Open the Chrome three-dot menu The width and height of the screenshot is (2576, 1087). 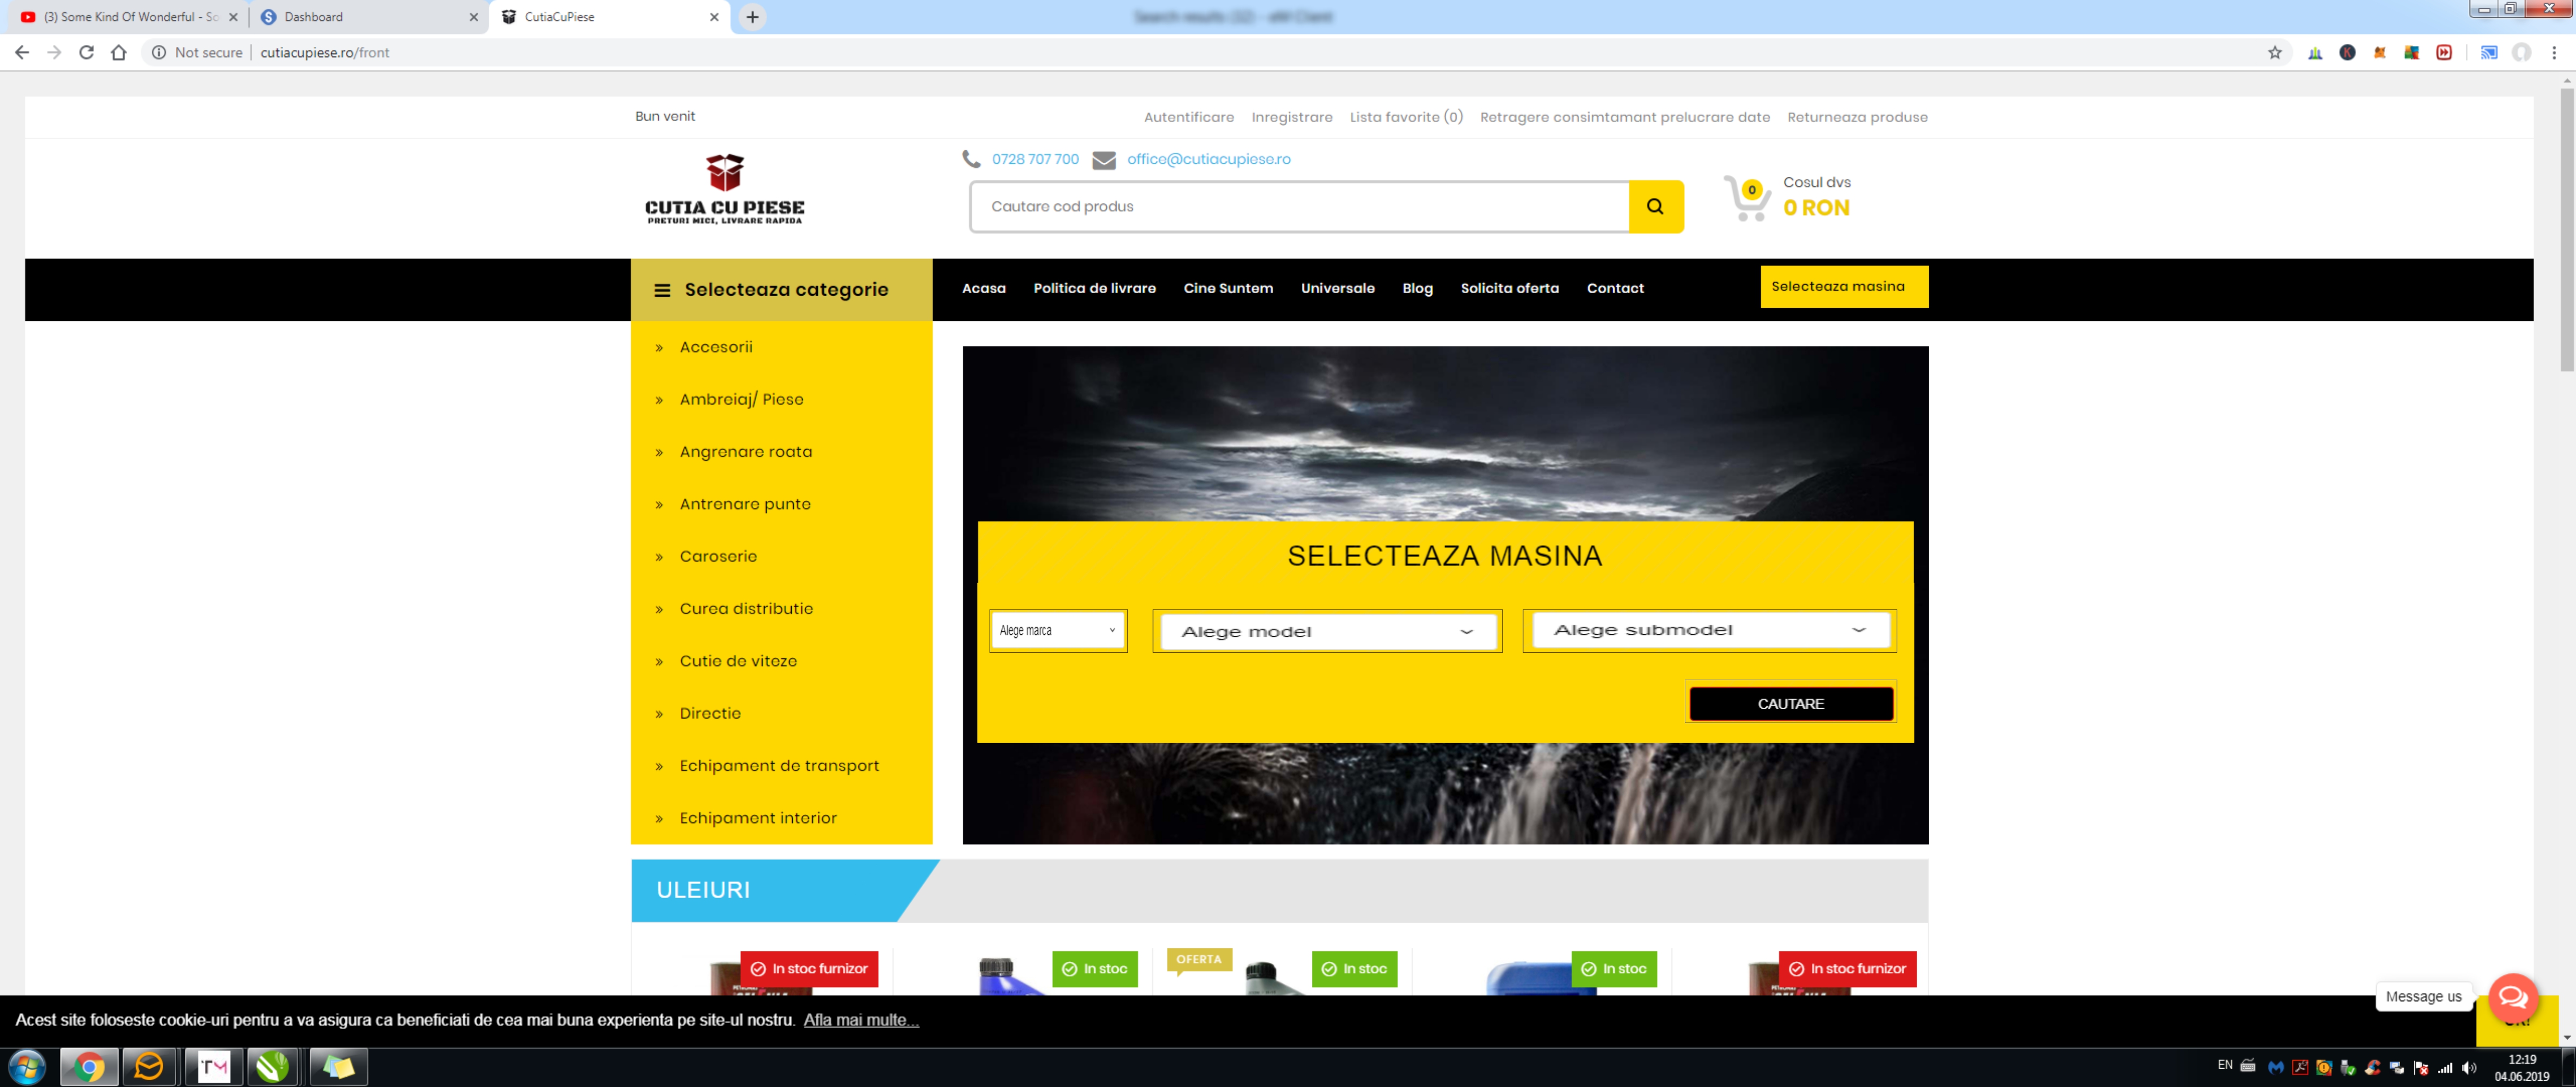[x=2554, y=52]
